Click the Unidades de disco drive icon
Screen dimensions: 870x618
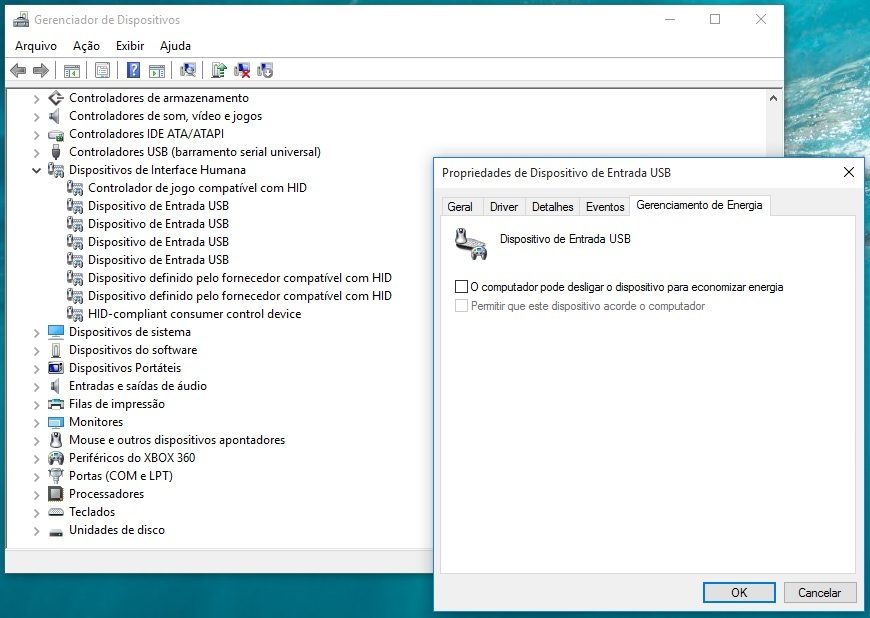55,531
